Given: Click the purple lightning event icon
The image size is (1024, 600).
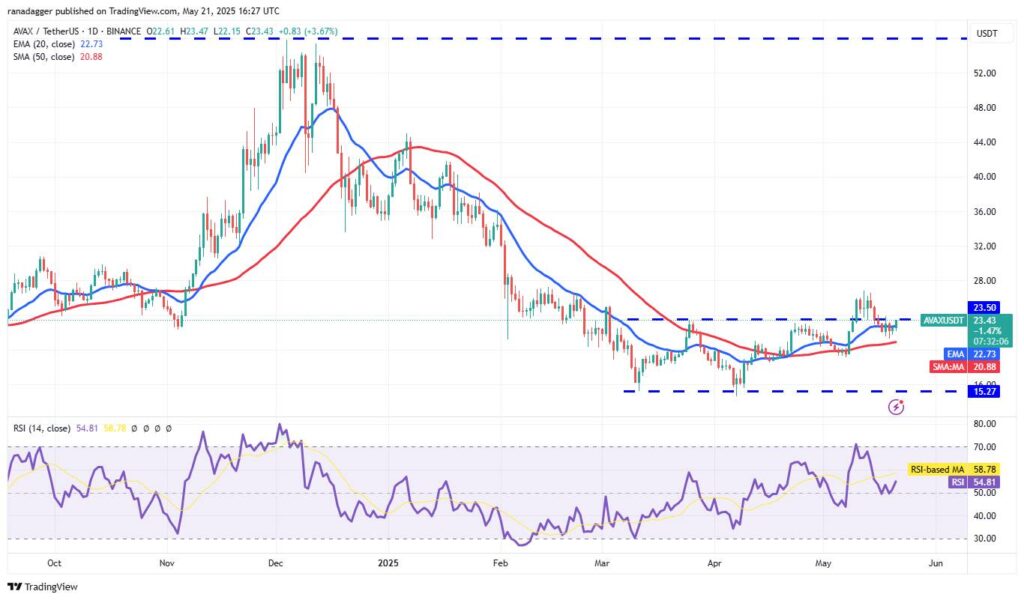Looking at the screenshot, I should 896,407.
